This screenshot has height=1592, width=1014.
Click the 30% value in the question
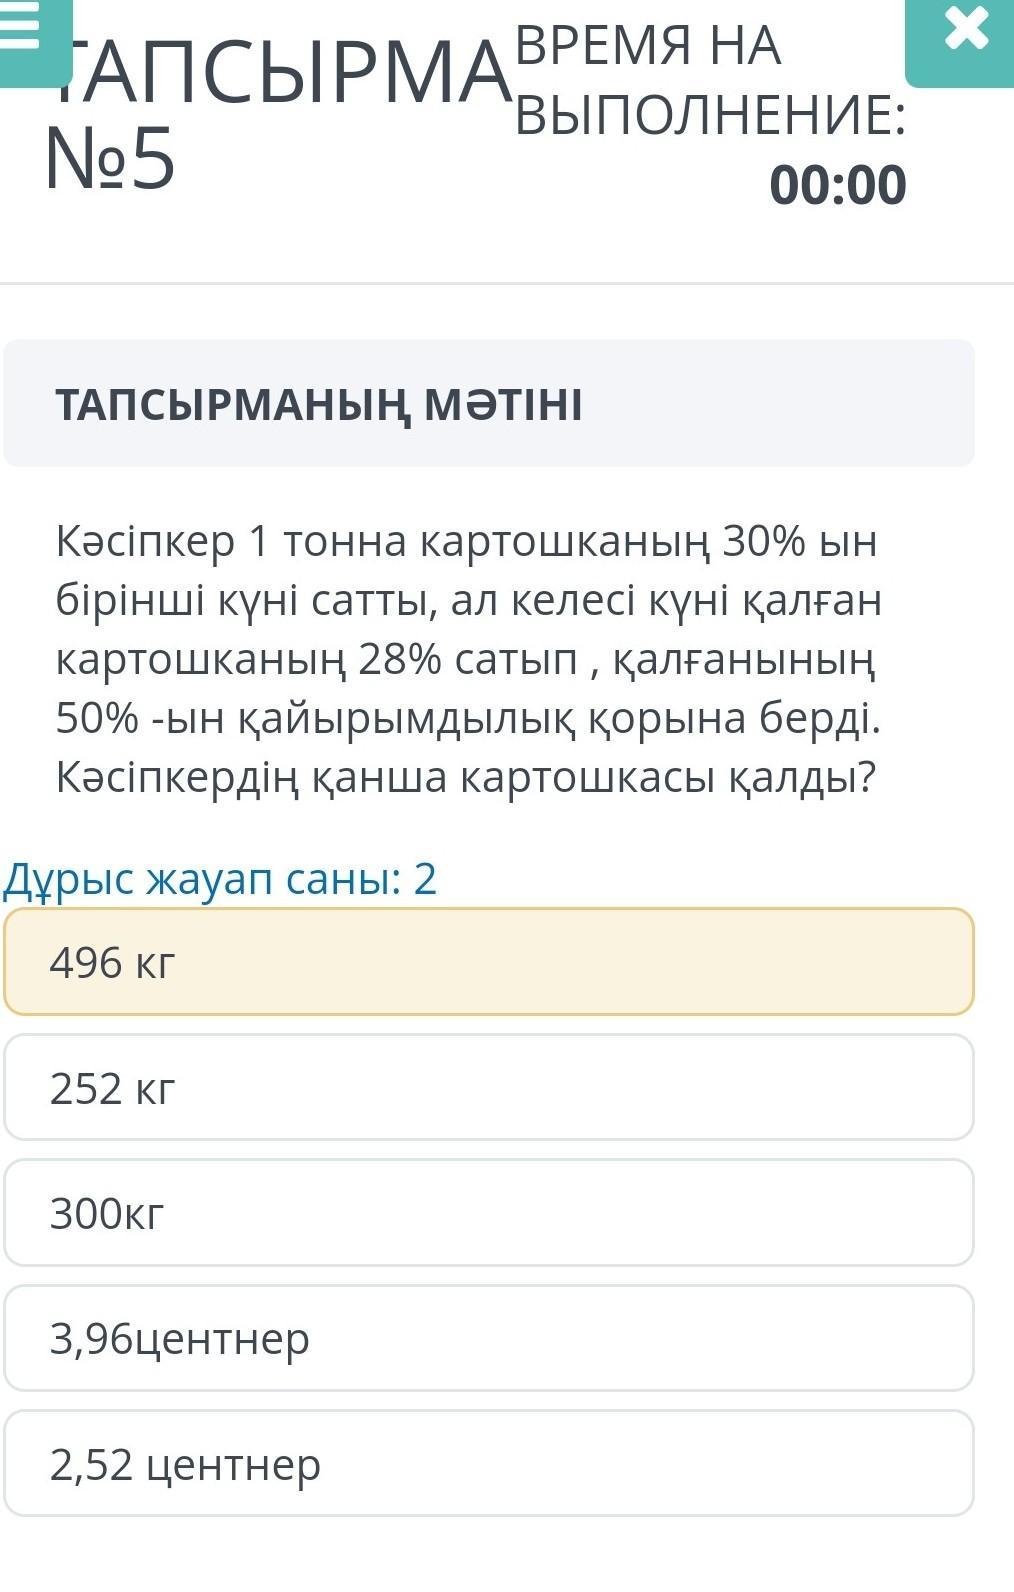[764, 541]
